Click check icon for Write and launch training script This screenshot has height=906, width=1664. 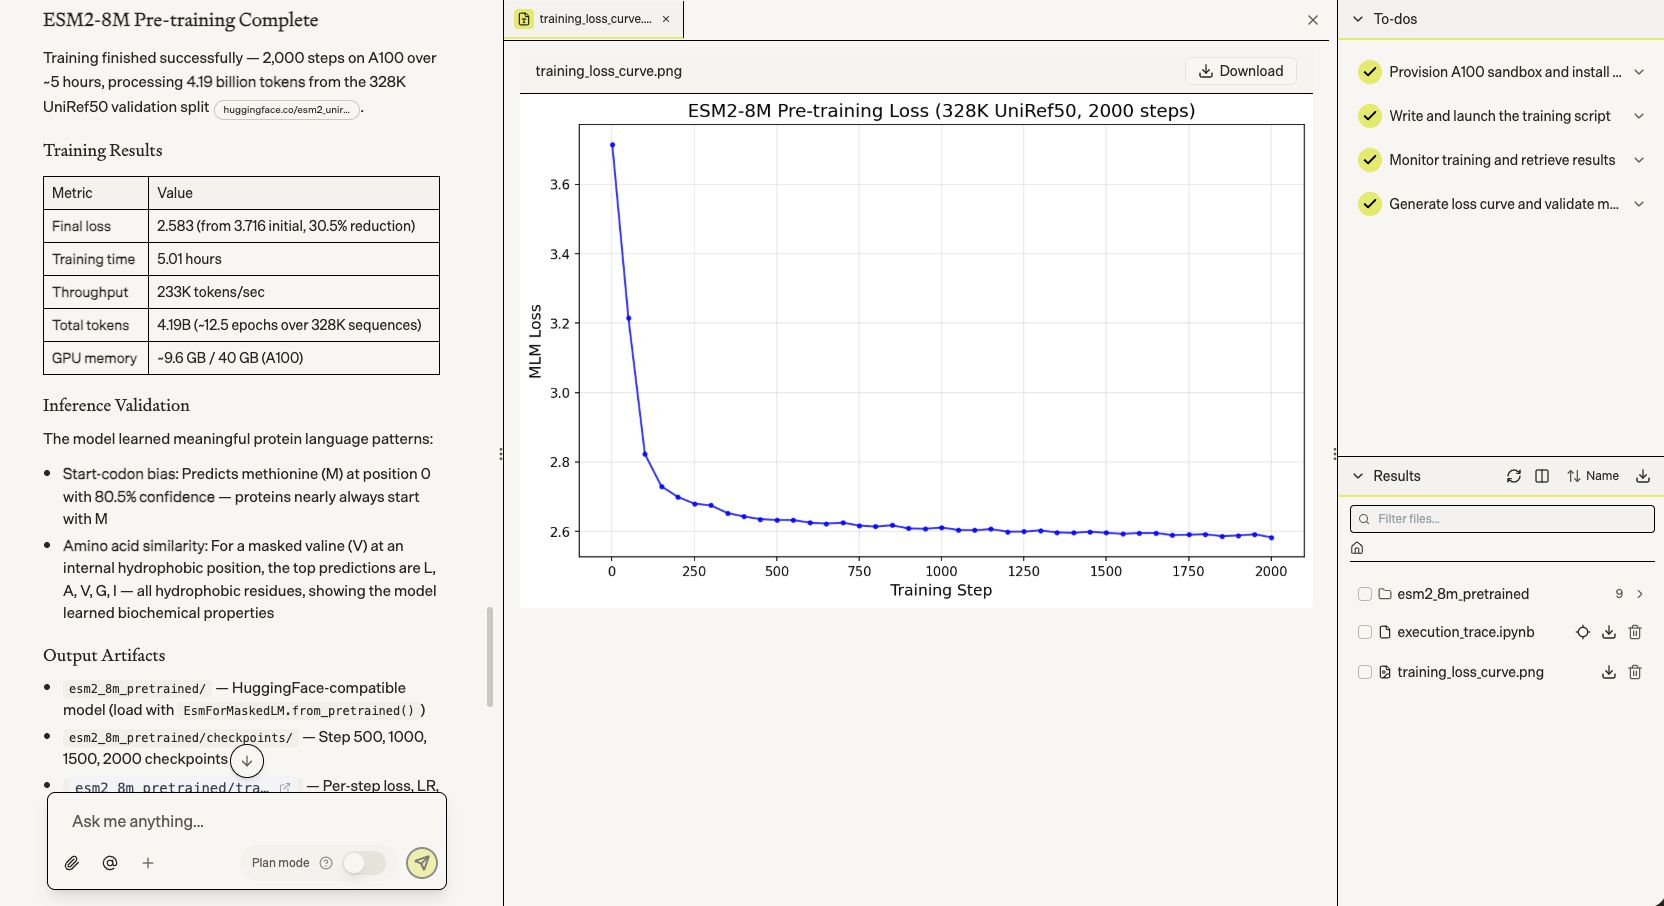pos(1370,116)
